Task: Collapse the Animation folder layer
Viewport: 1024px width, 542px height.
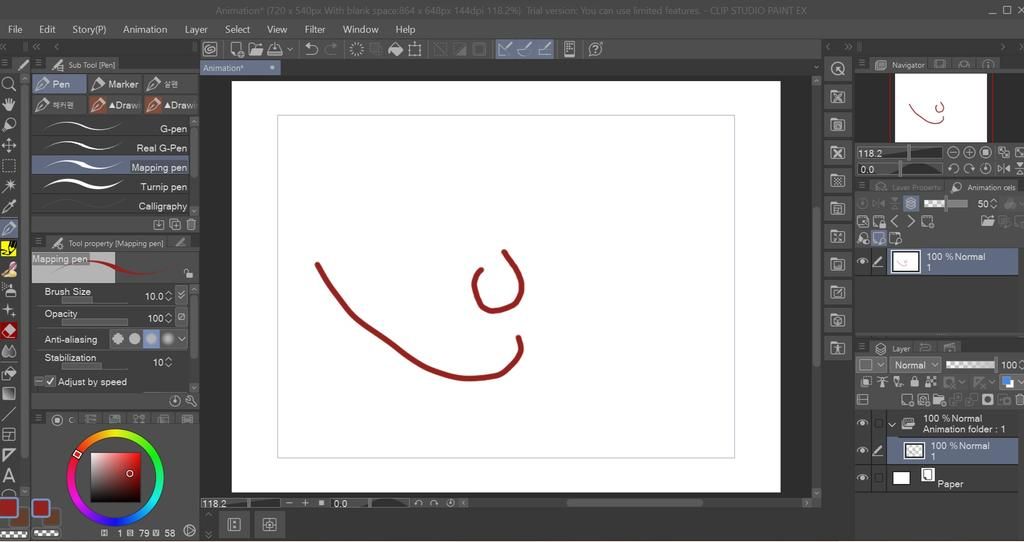Action: 892,424
